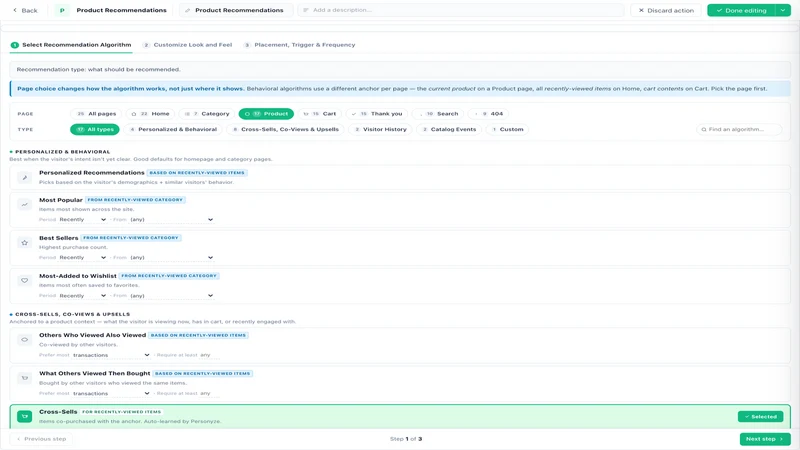This screenshot has width=800, height=450.
Task: Filter page by All pages
Action: (96, 114)
